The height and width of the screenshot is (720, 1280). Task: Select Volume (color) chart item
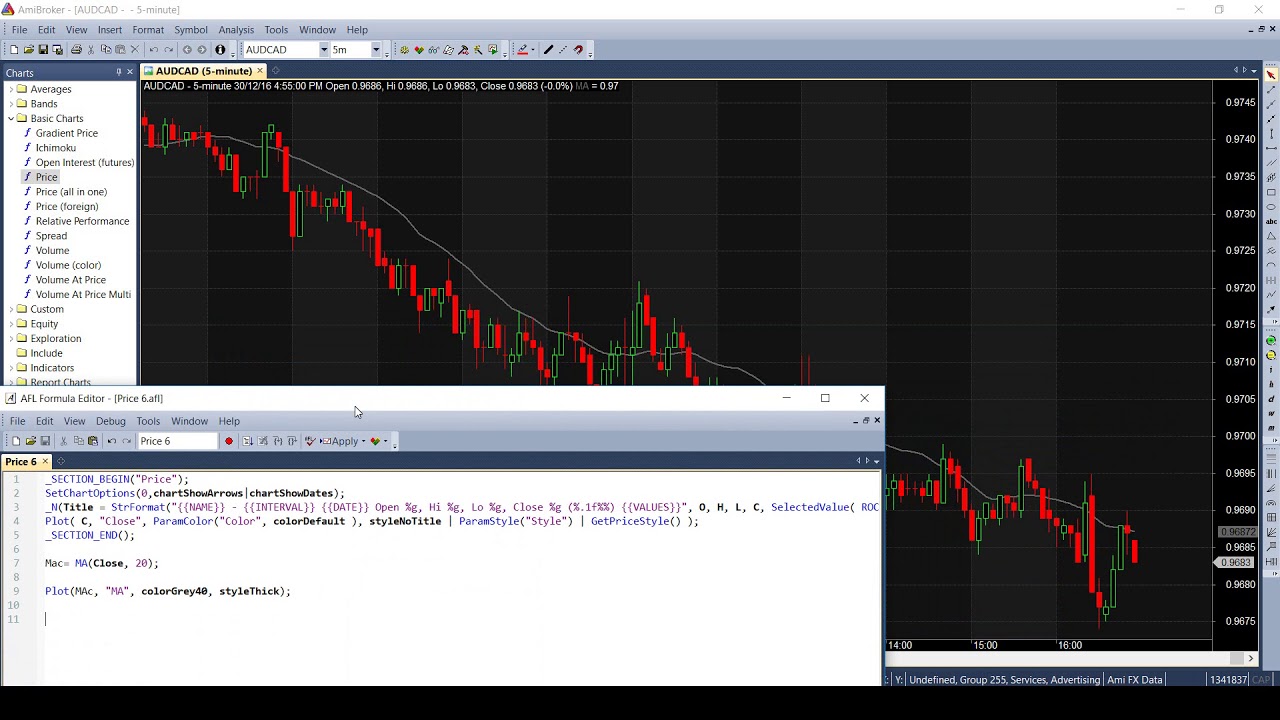tap(68, 265)
